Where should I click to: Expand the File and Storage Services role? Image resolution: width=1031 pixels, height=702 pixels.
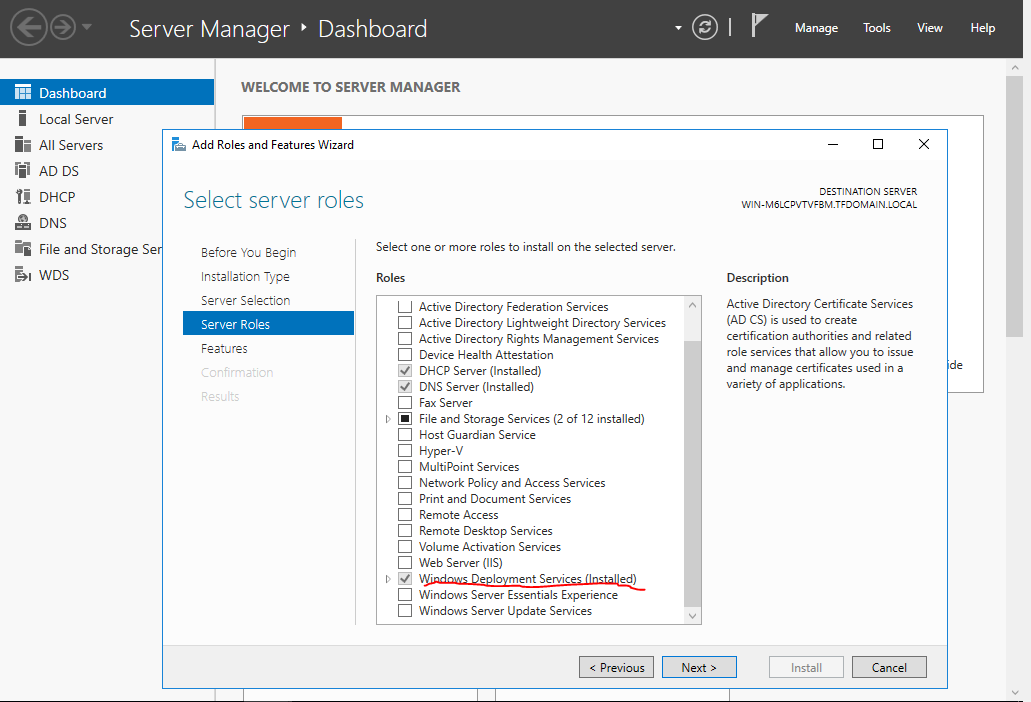coord(388,419)
